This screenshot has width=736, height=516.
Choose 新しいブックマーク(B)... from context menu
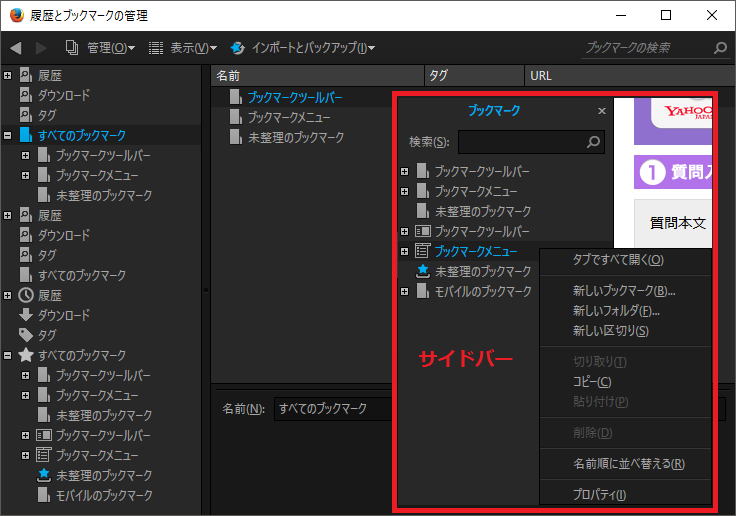(625, 291)
